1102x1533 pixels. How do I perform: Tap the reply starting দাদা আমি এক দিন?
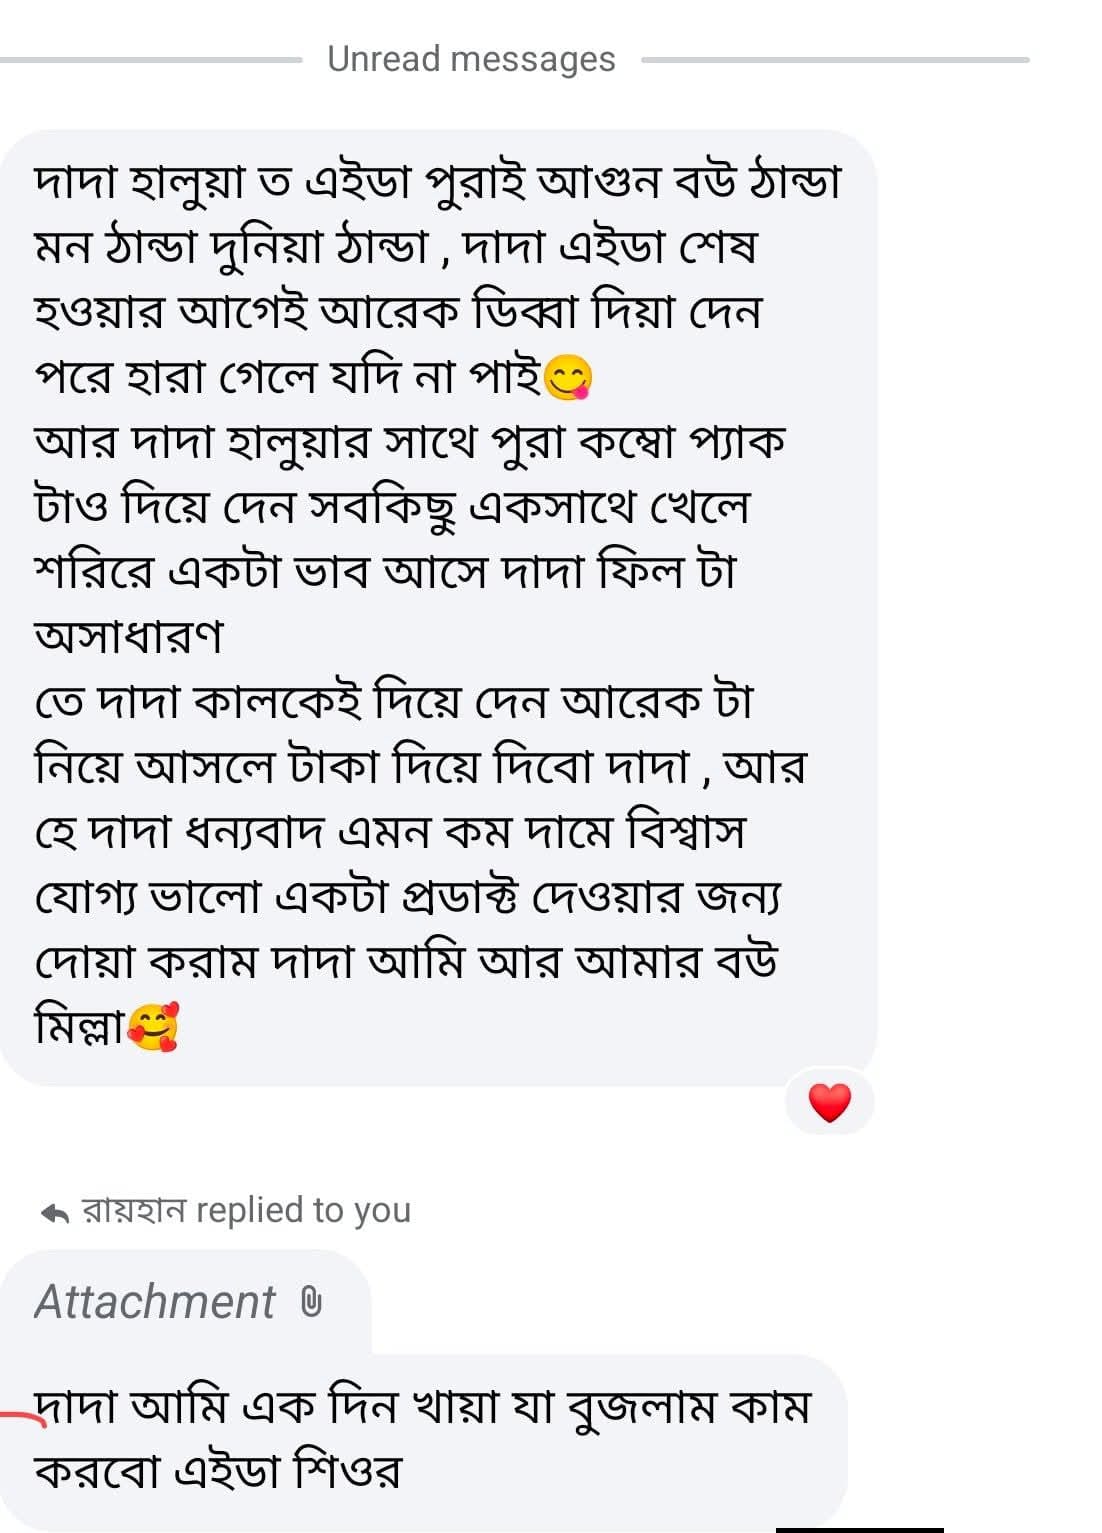click(421, 1408)
